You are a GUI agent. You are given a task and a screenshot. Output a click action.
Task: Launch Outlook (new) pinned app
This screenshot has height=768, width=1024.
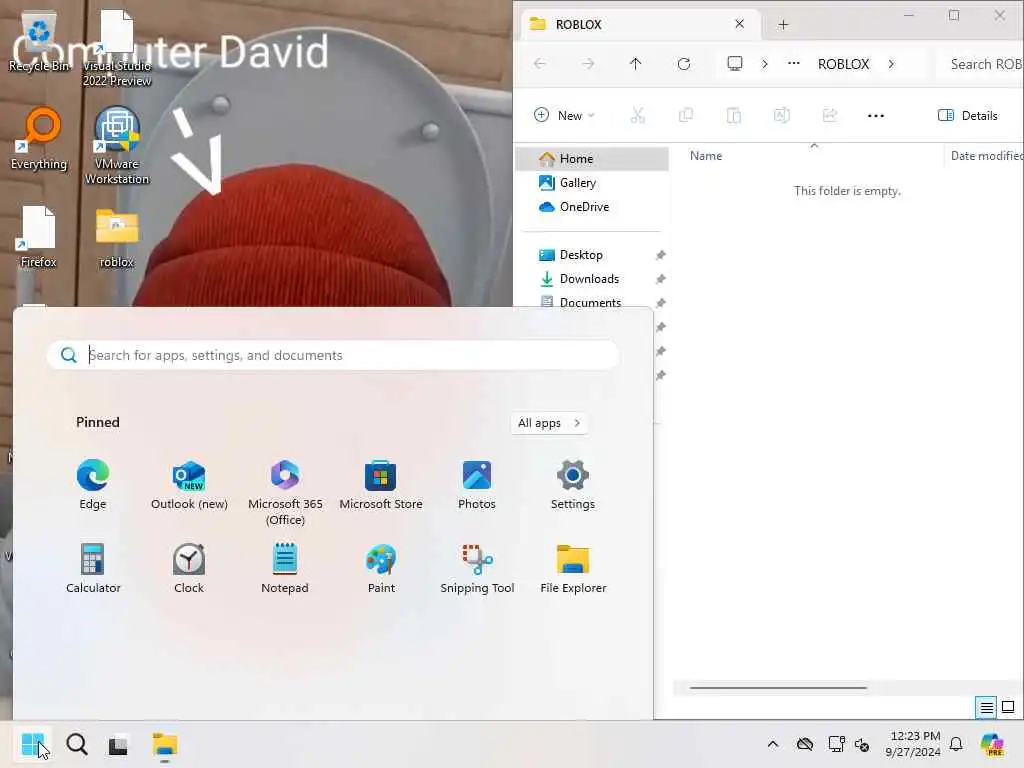pyautogui.click(x=189, y=484)
